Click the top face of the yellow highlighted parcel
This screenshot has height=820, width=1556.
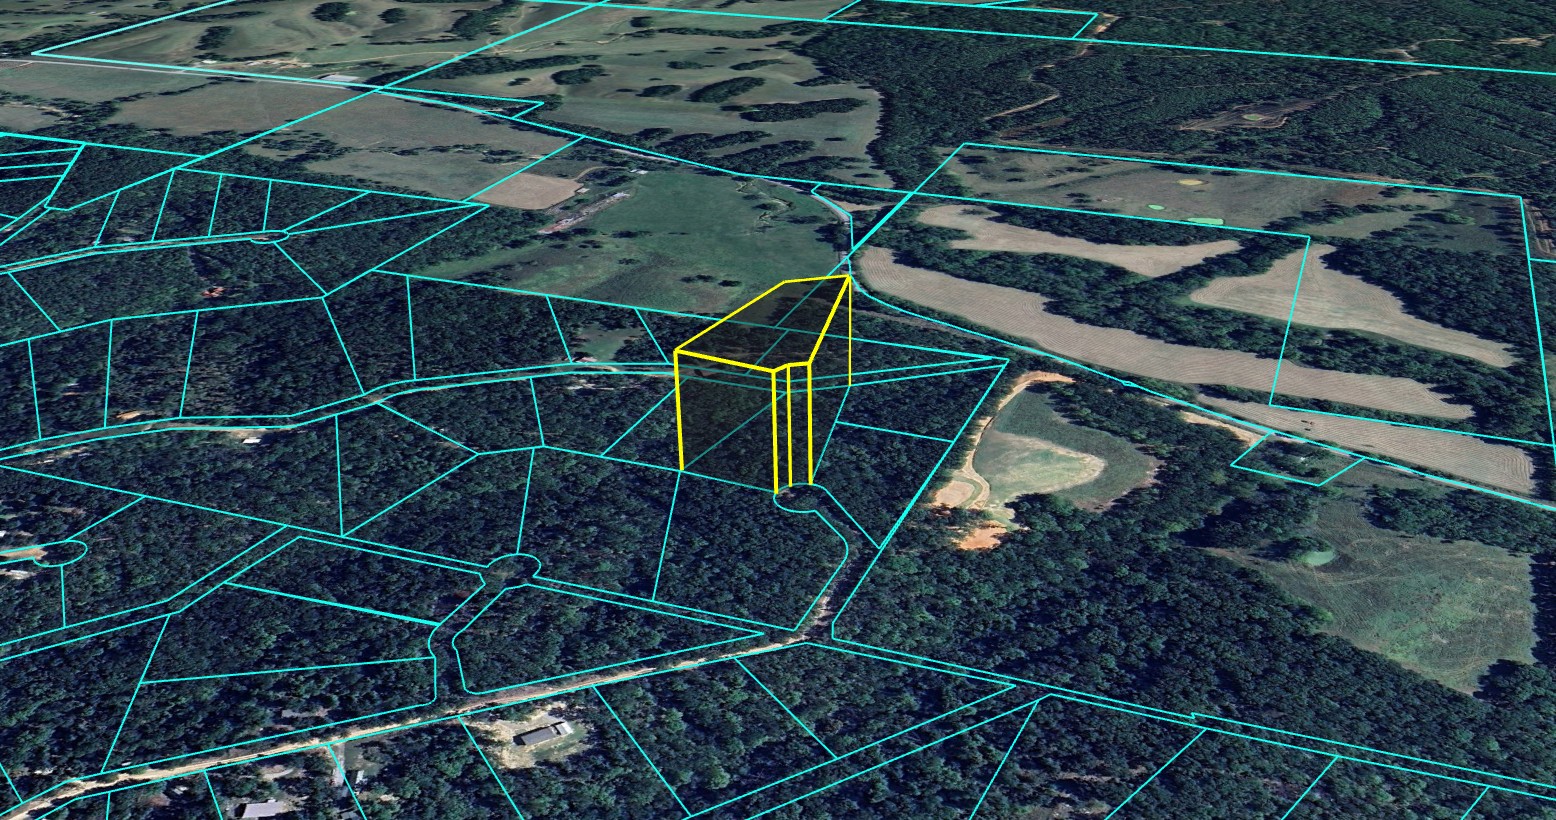click(x=765, y=324)
